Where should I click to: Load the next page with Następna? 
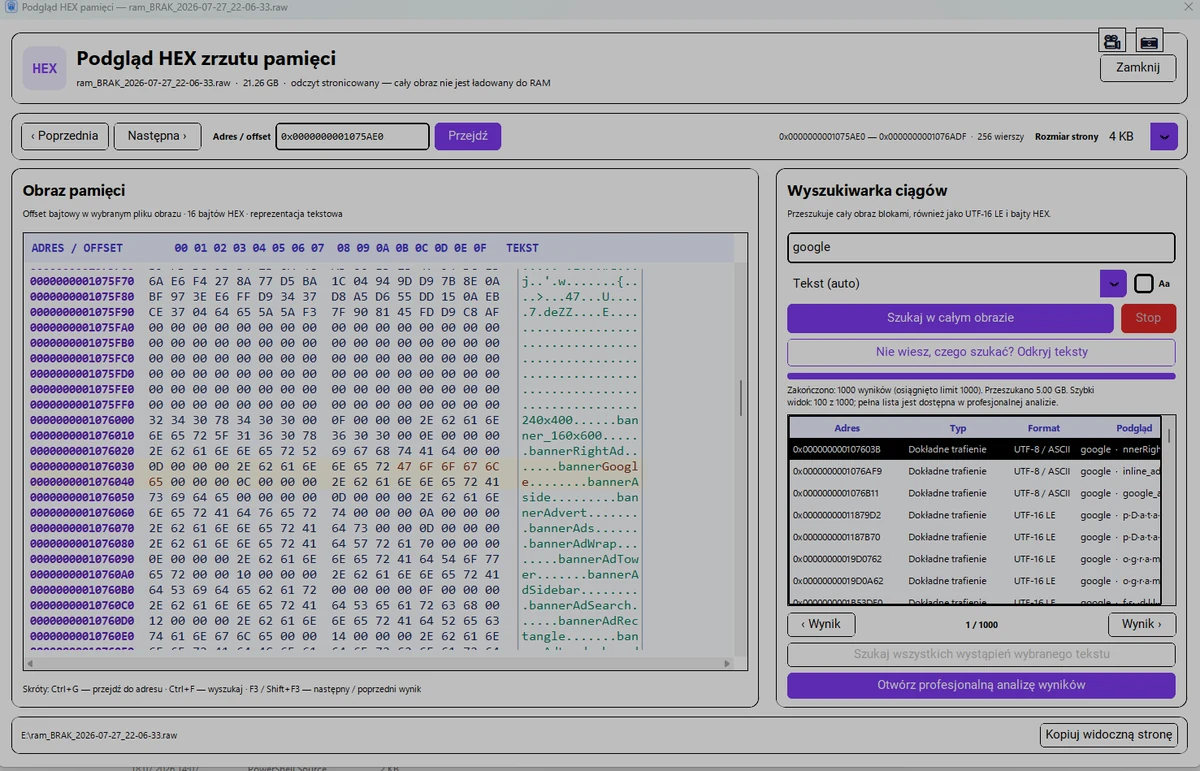pyautogui.click(x=157, y=136)
